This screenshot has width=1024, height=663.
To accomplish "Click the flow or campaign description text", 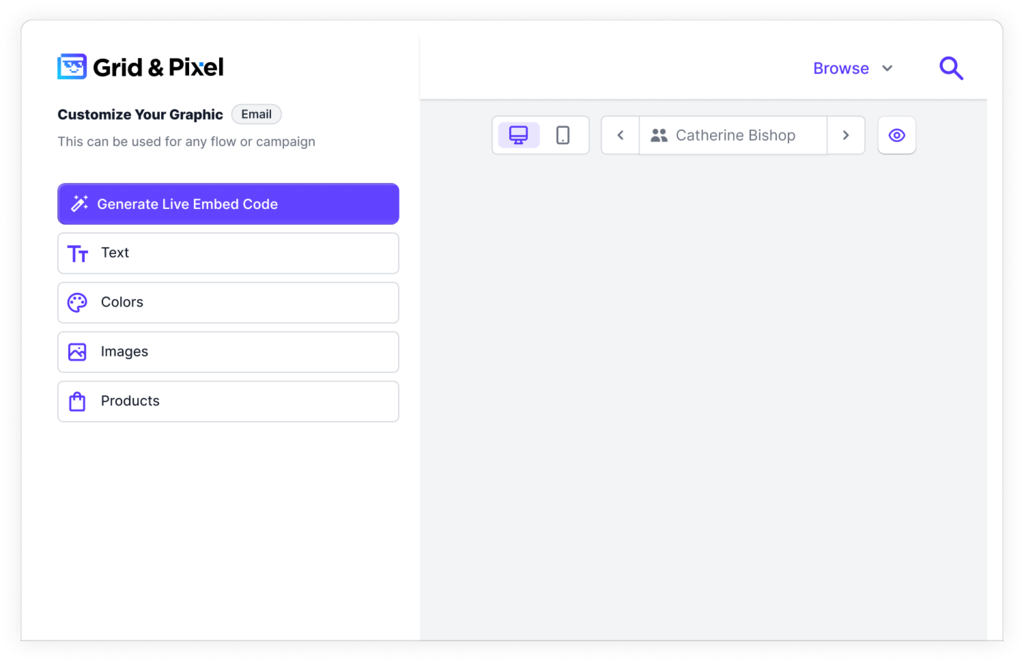I will [x=186, y=142].
